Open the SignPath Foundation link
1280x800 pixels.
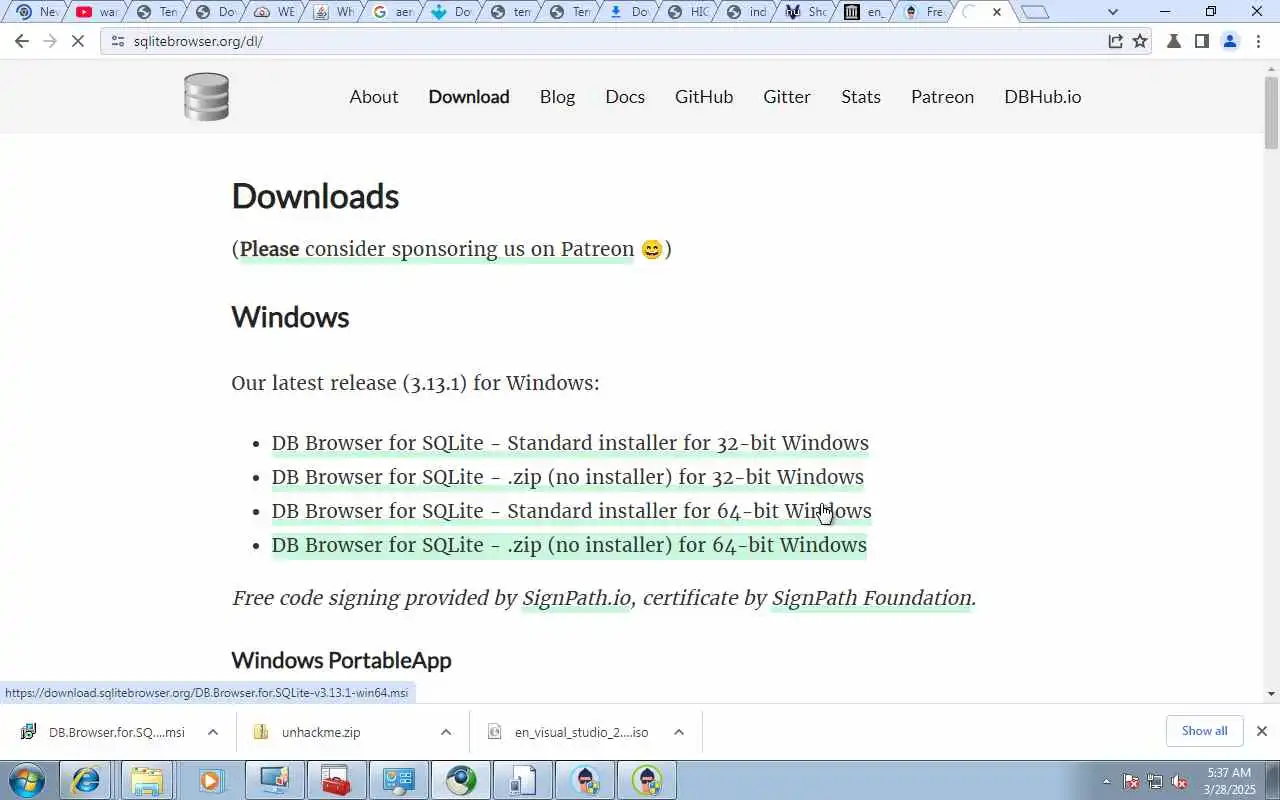coord(871,598)
